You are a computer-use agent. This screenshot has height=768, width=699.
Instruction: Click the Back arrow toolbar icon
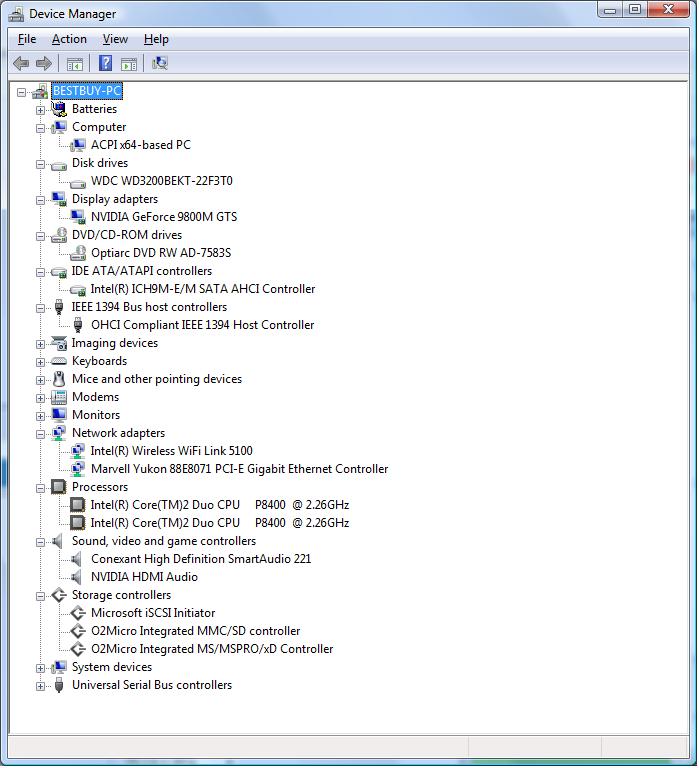pyautogui.click(x=21, y=63)
